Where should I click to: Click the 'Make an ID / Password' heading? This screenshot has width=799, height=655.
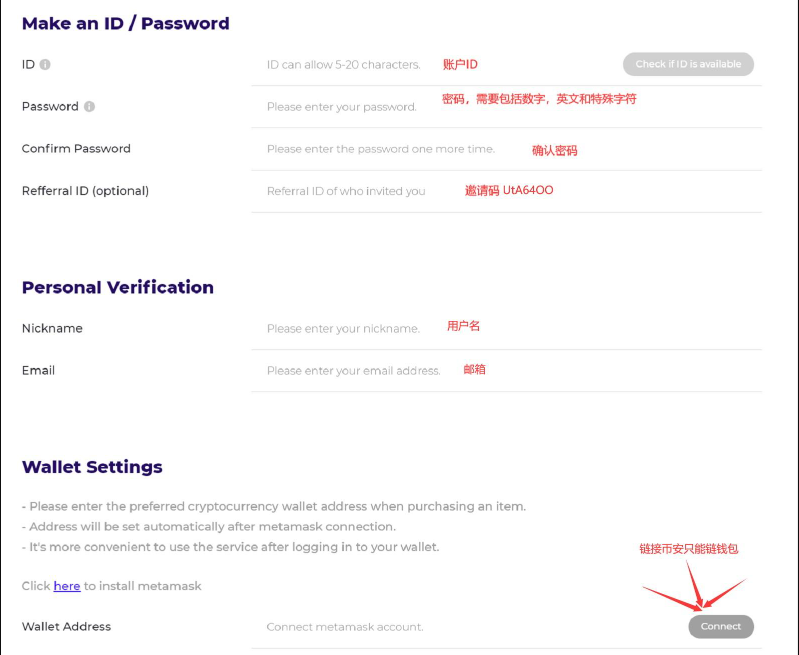point(125,23)
